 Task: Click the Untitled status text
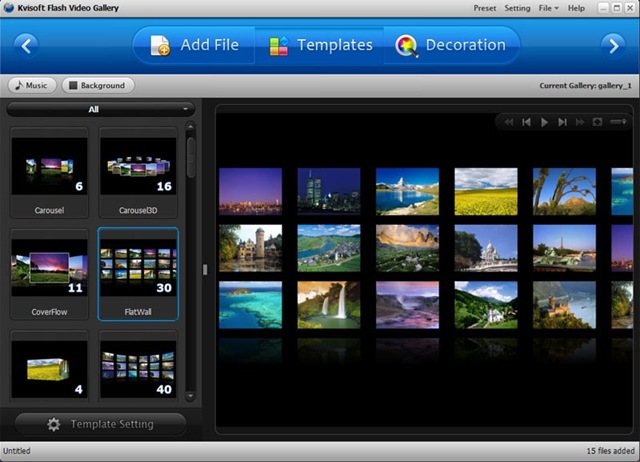(17, 451)
